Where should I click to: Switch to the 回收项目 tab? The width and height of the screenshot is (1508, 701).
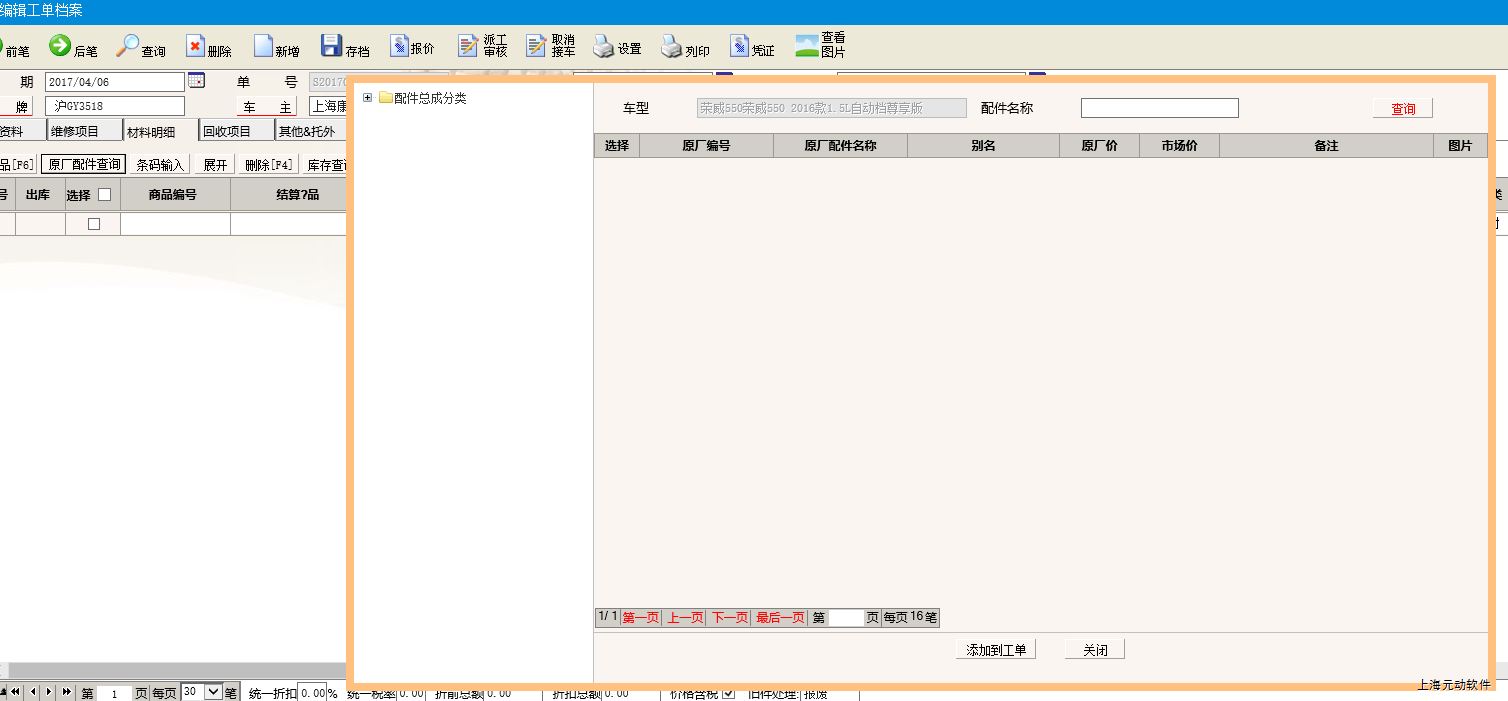click(227, 131)
